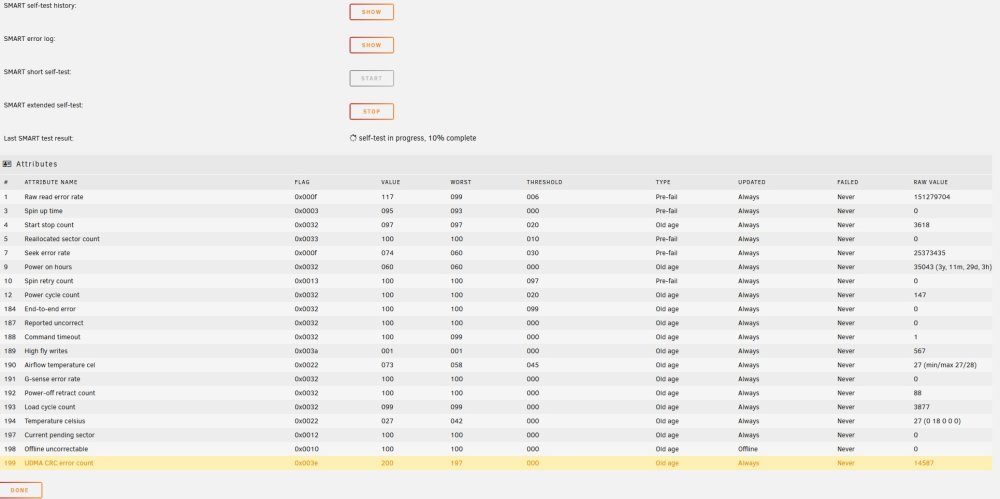Click the VALUE column header

[x=390, y=182]
